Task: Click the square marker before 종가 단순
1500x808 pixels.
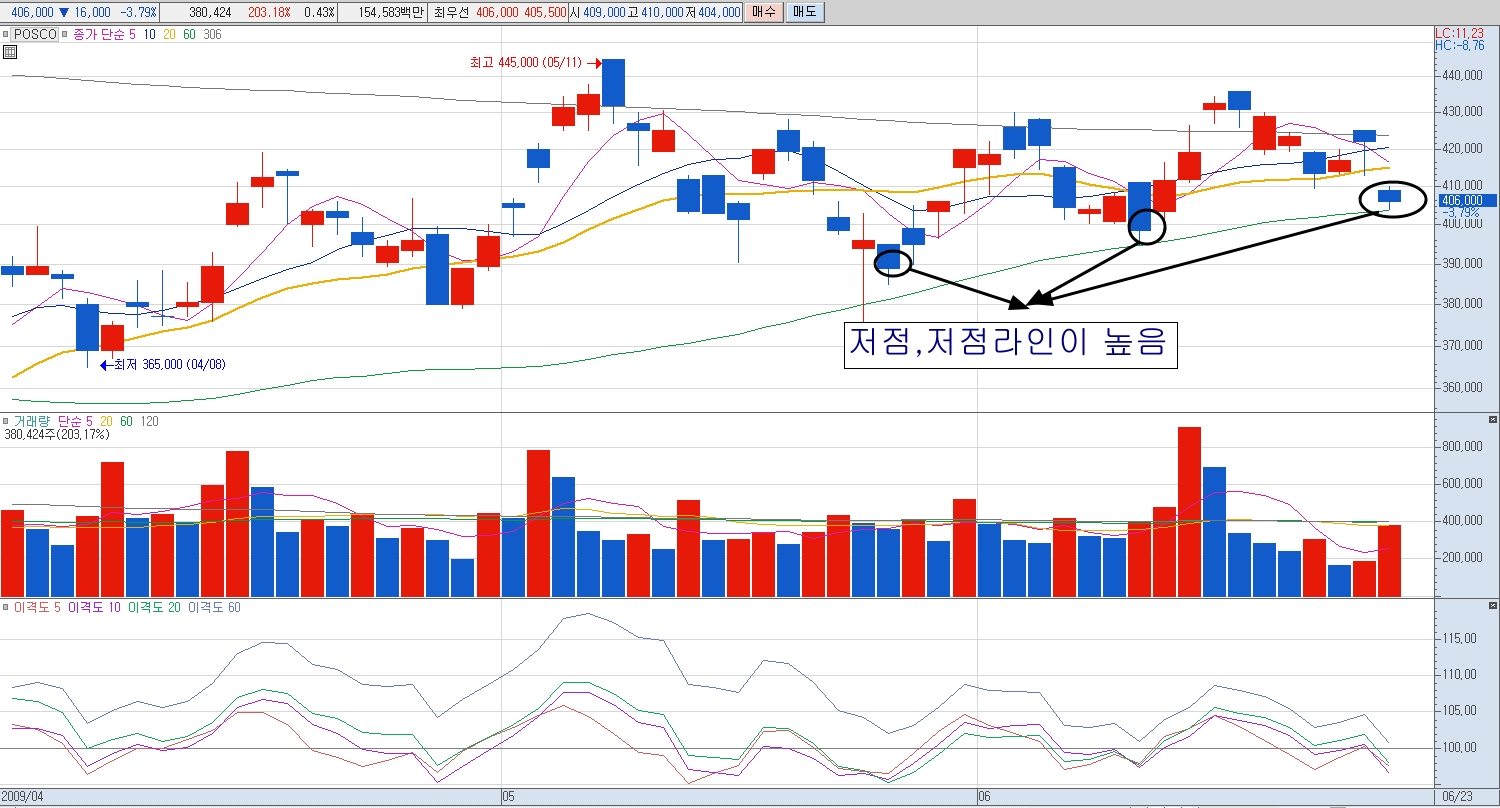Action: [x=65, y=34]
